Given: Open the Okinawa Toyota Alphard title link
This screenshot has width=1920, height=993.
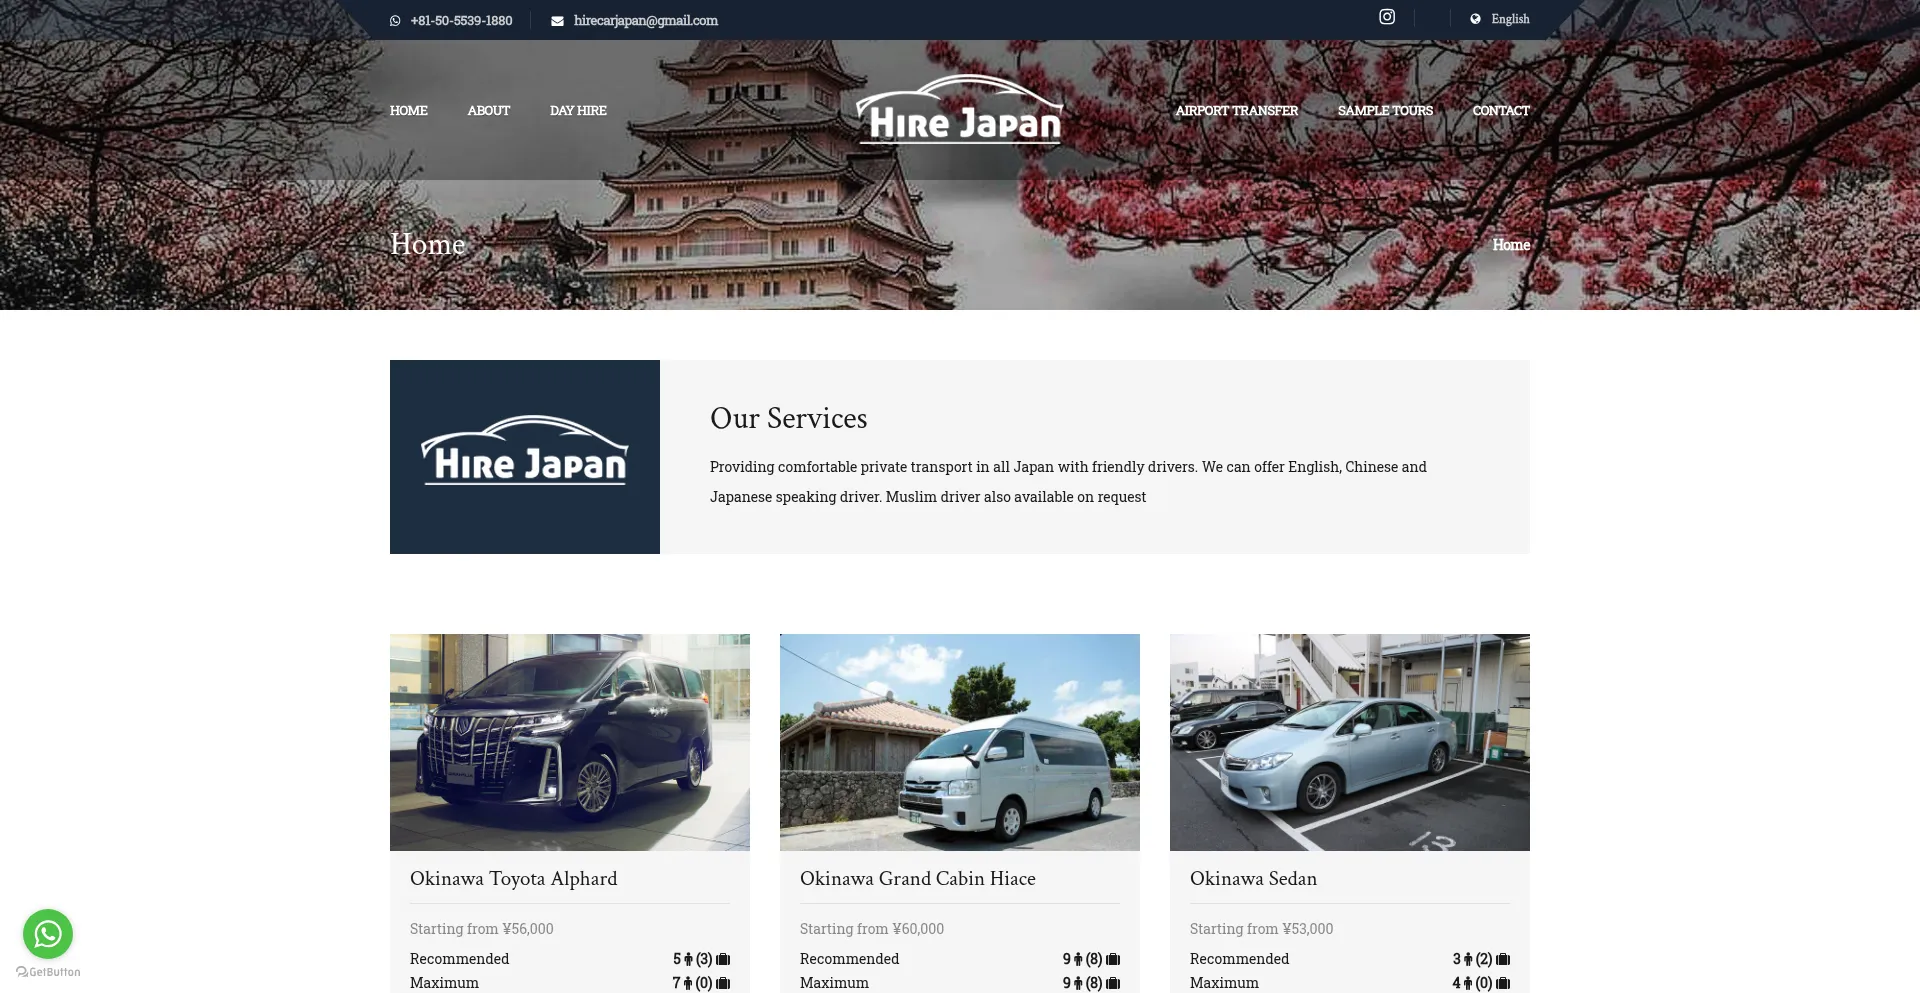Looking at the screenshot, I should pos(513,879).
